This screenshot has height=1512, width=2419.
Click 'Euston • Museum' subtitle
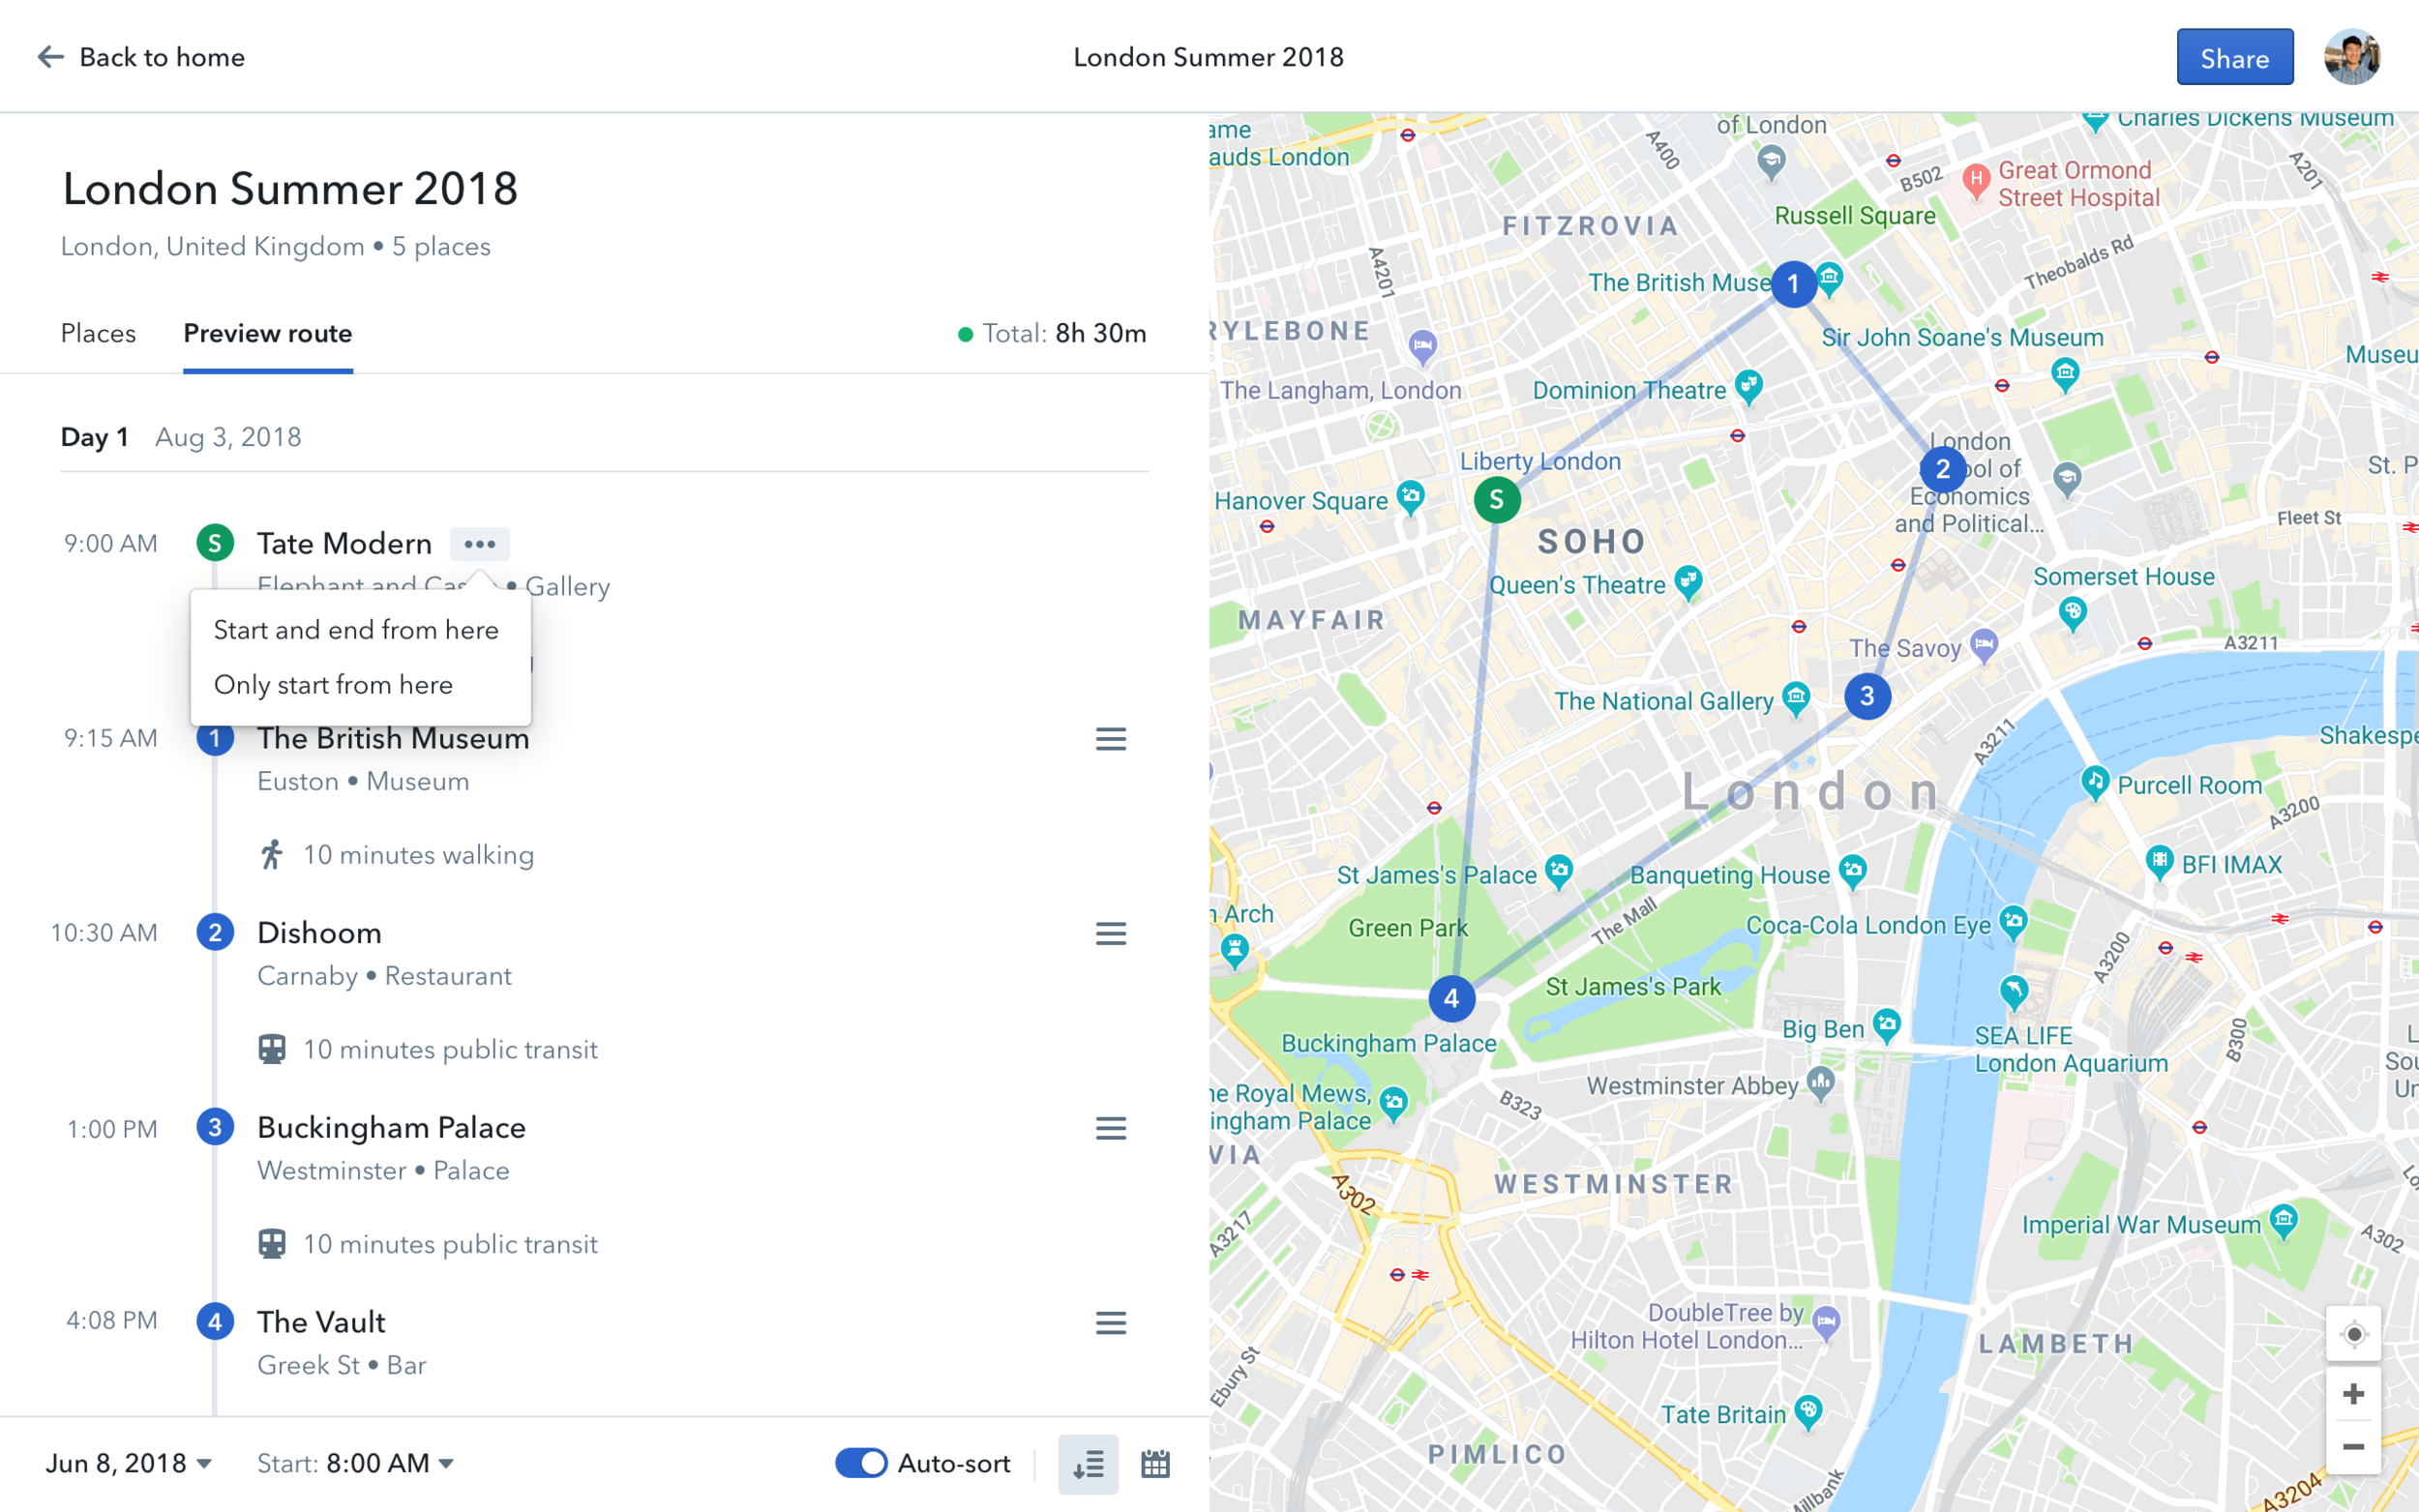363,781
